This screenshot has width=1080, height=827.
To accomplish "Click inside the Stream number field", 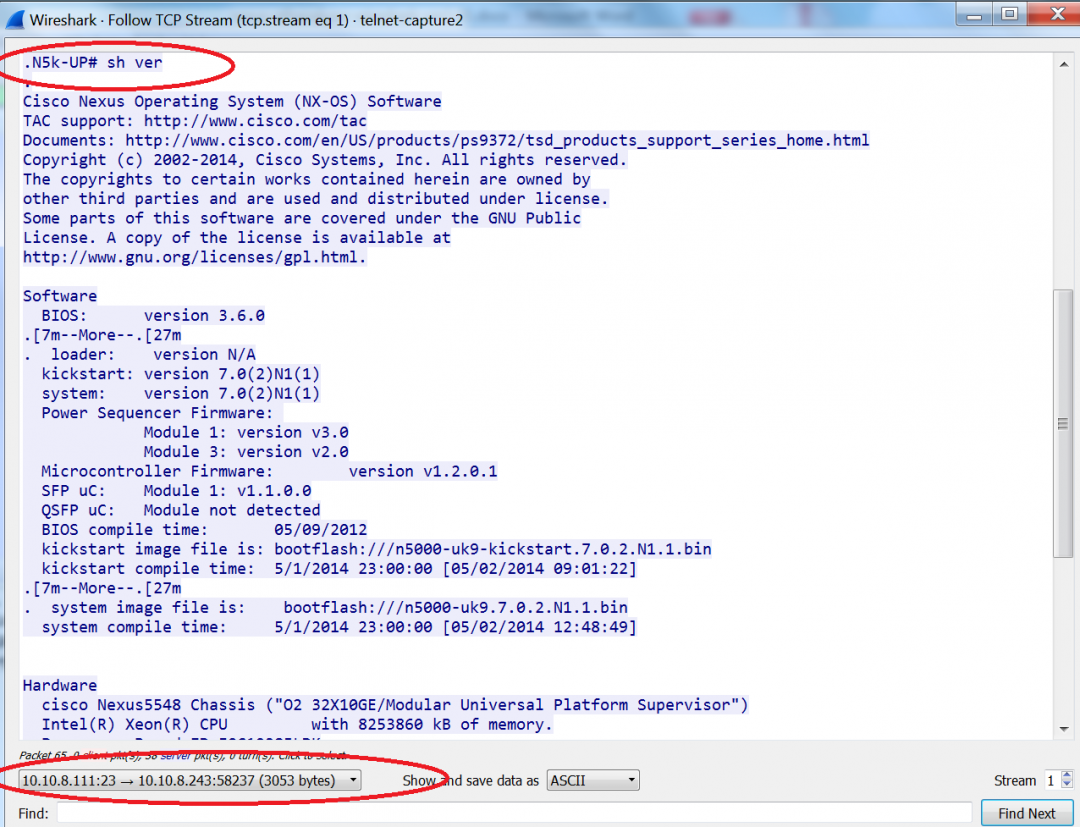I will (1050, 780).
